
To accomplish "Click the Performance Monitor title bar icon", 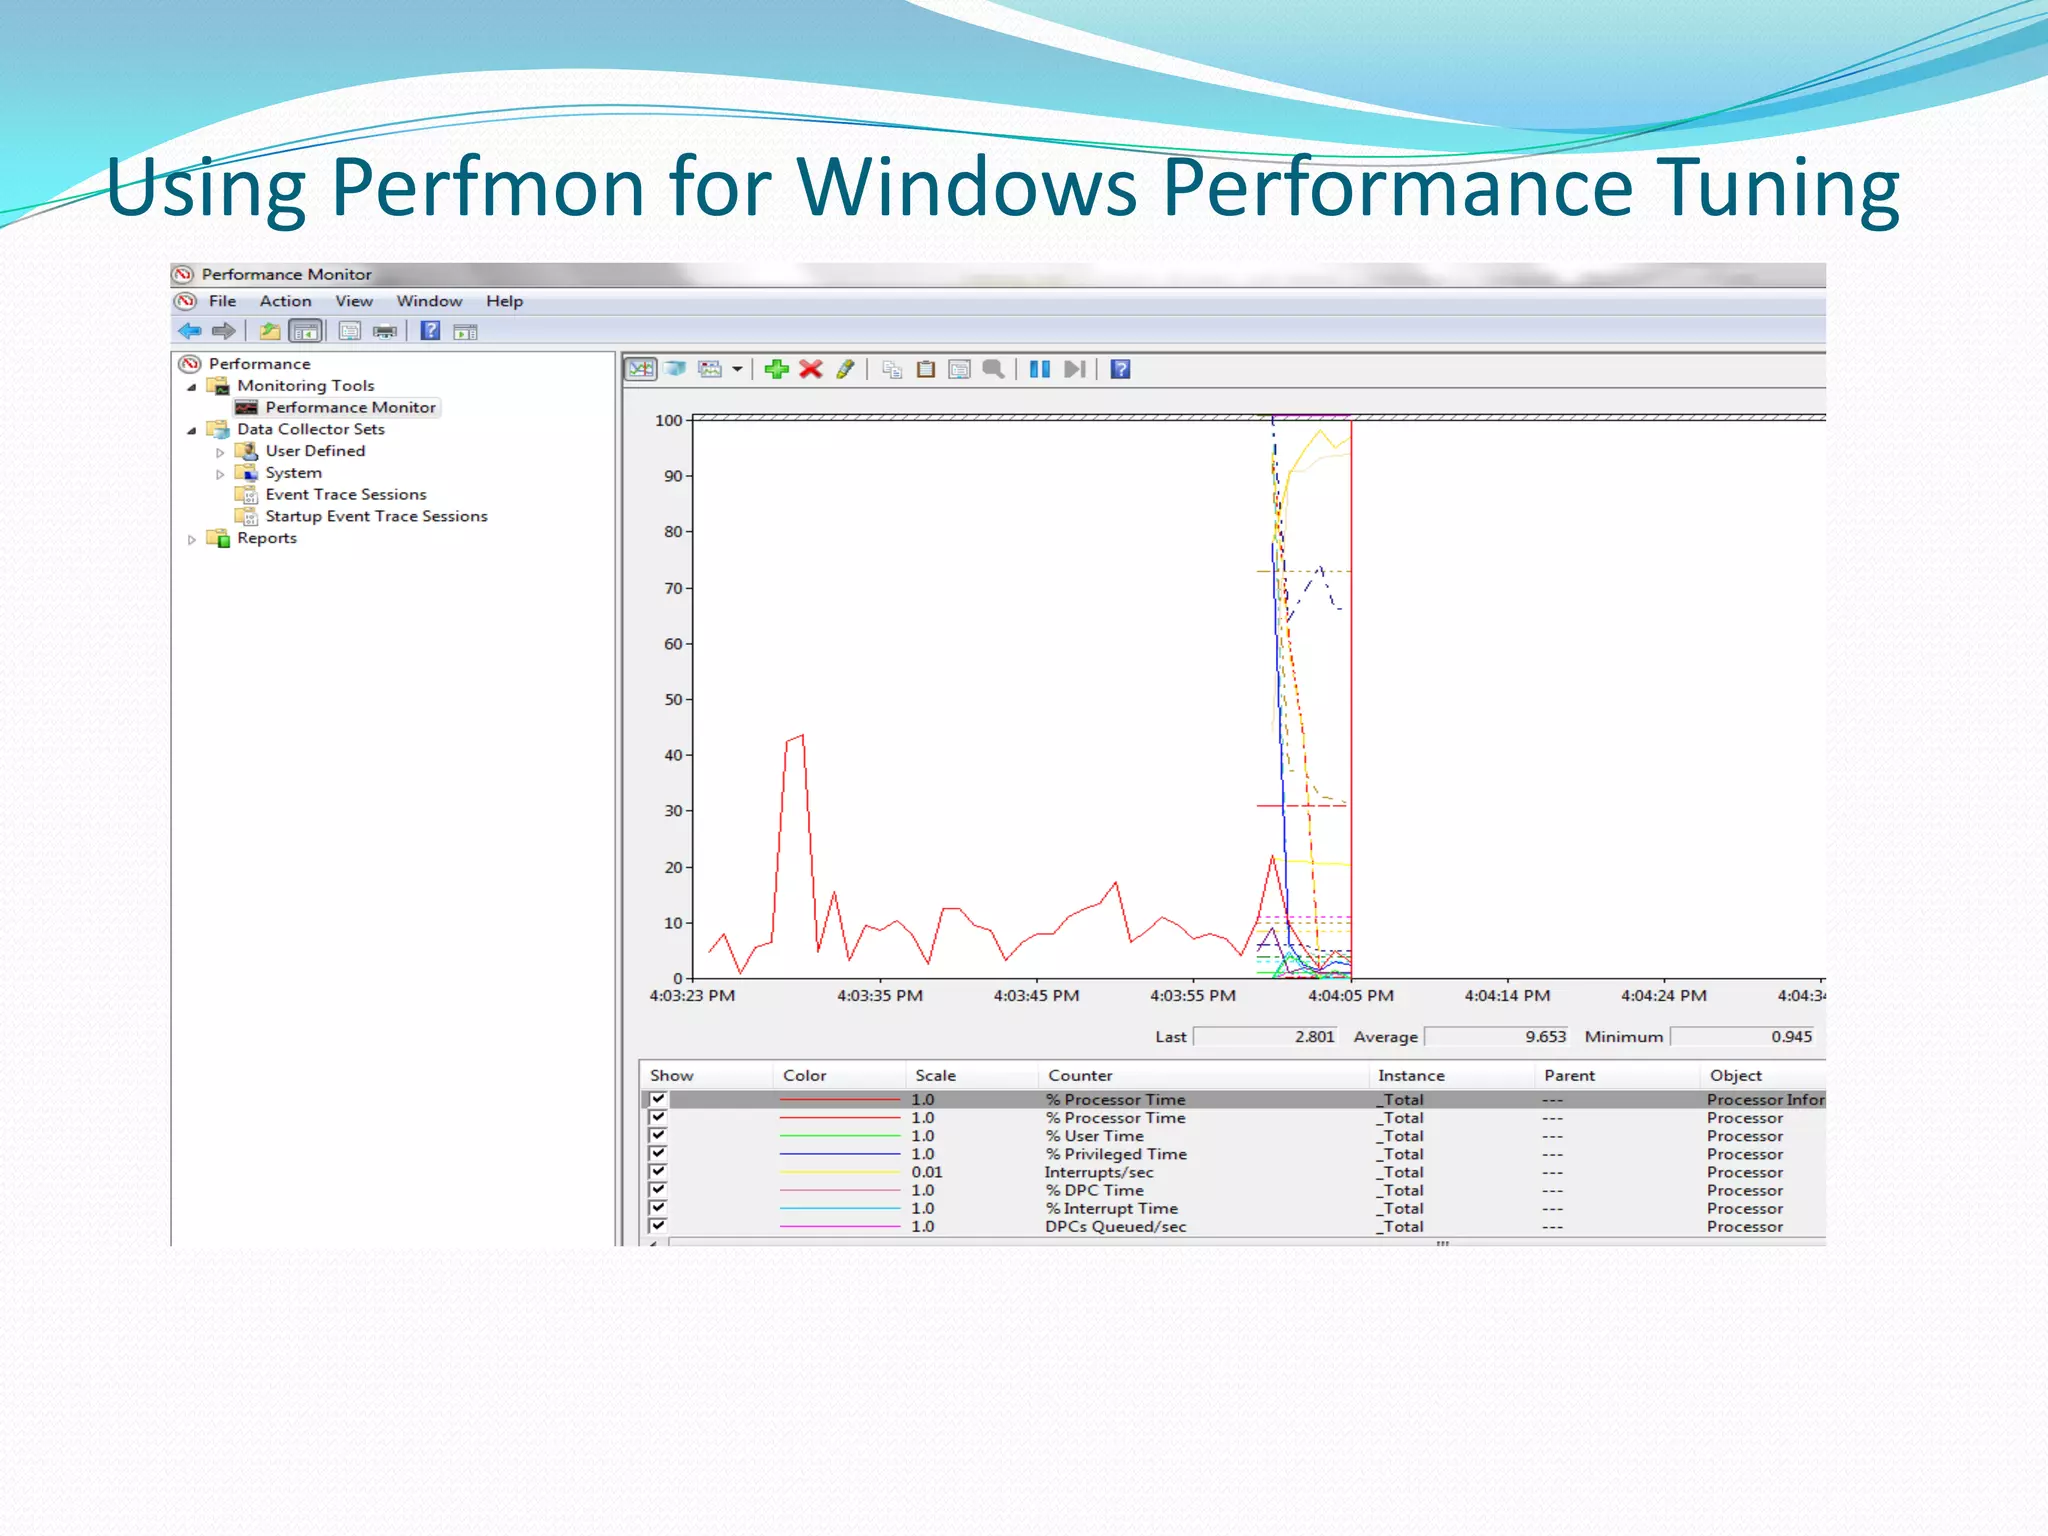I will pyautogui.click(x=183, y=274).
